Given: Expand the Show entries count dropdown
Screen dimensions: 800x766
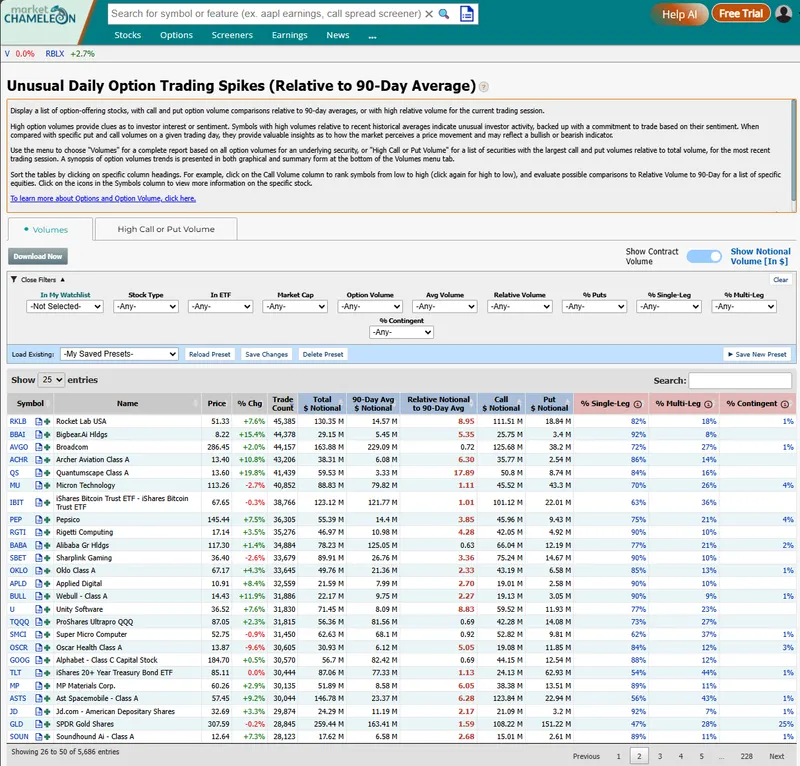Looking at the screenshot, I should click(51, 380).
